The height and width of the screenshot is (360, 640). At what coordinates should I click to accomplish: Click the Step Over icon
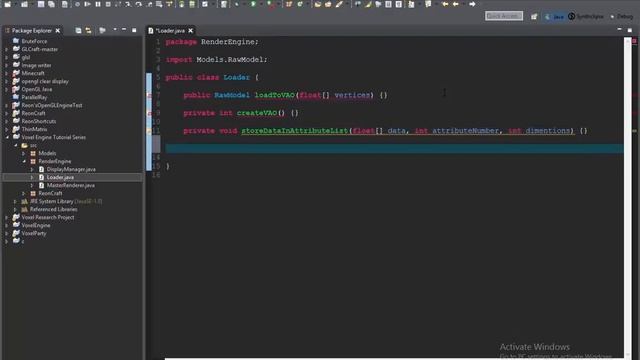click(x=138, y=4)
